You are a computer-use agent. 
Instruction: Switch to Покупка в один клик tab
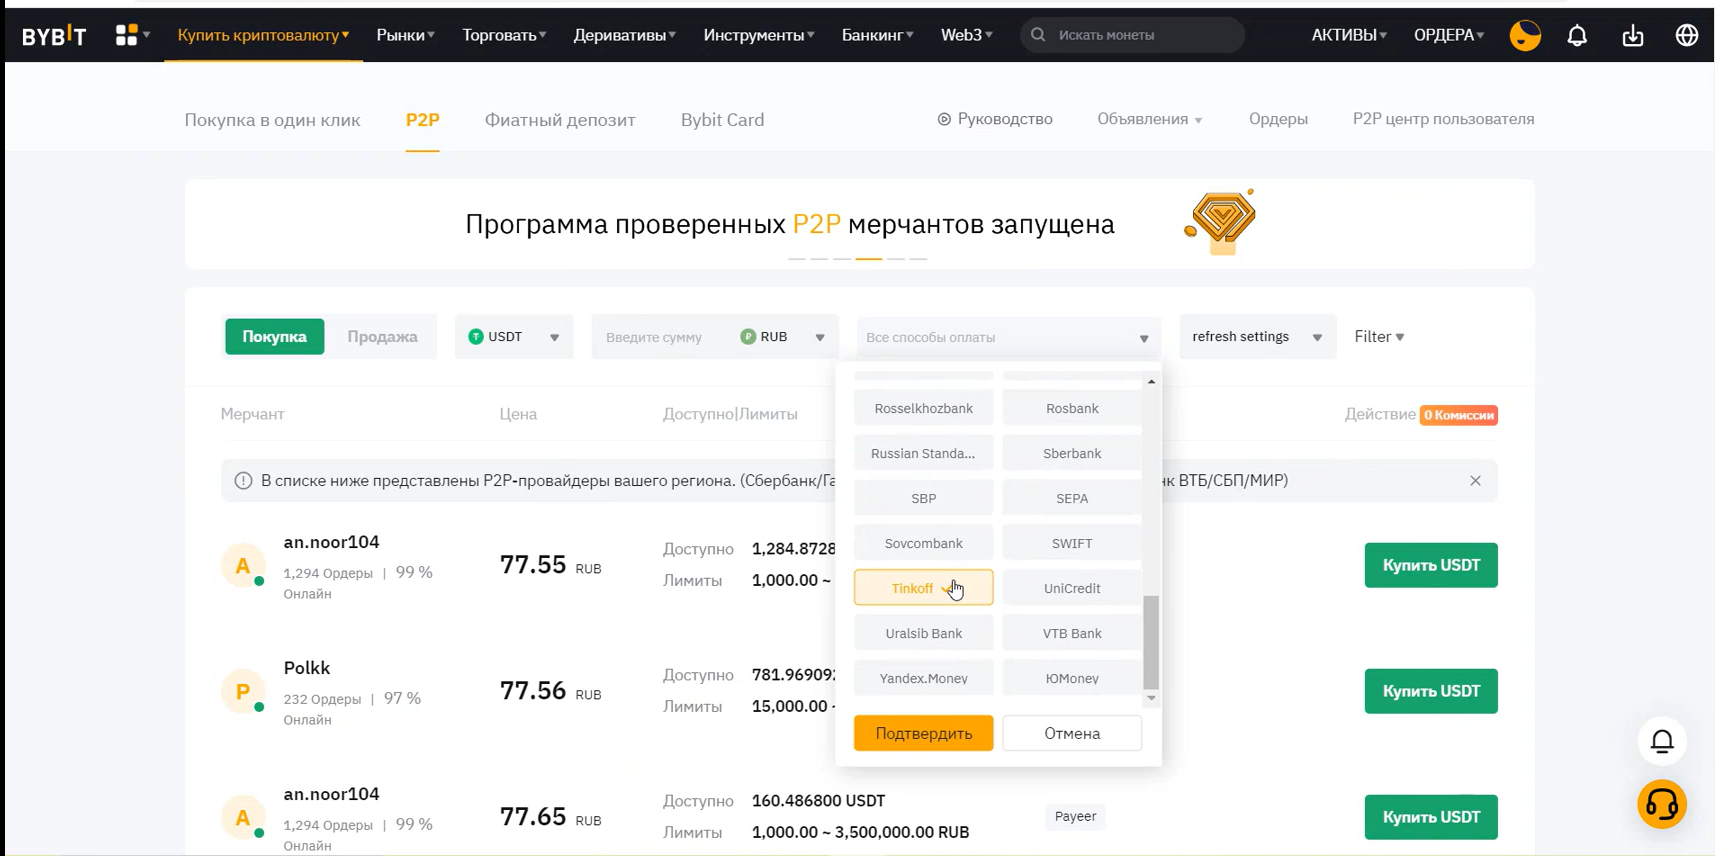click(272, 120)
